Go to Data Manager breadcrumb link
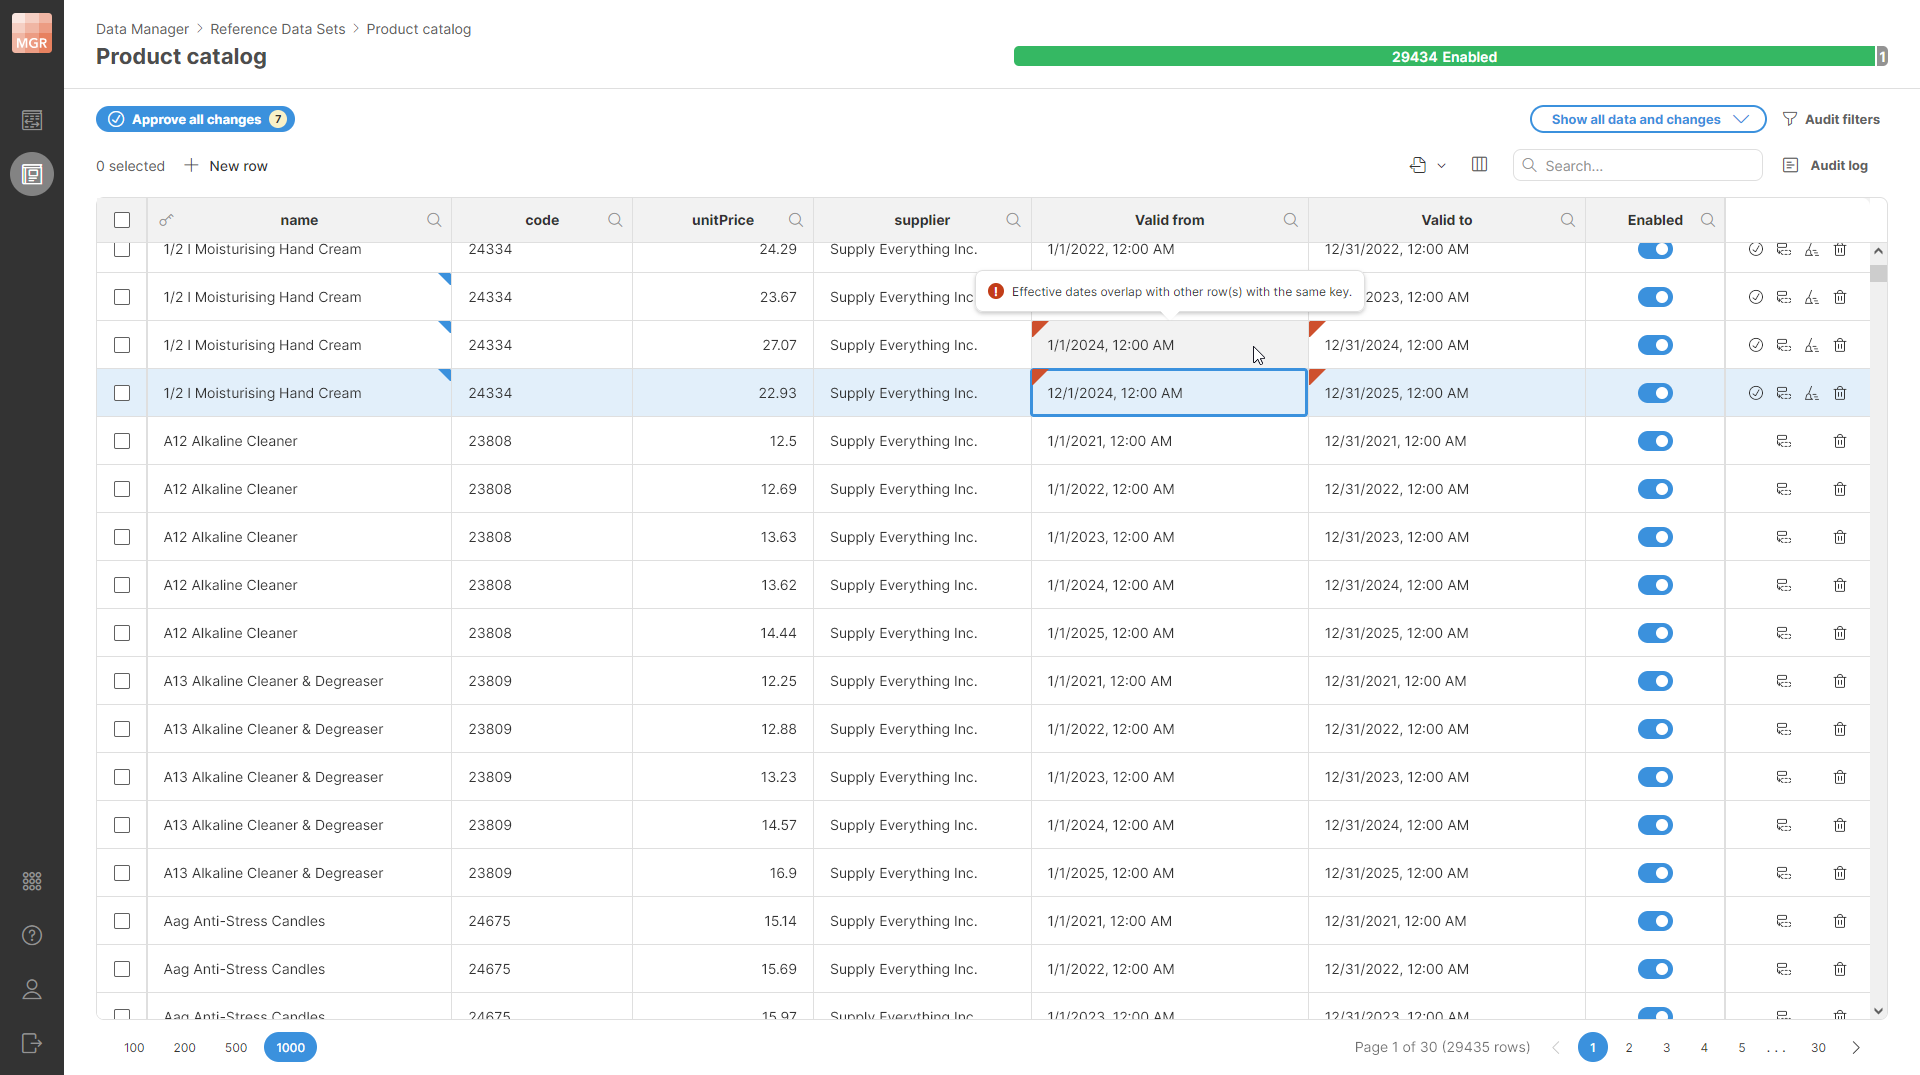 click(142, 29)
